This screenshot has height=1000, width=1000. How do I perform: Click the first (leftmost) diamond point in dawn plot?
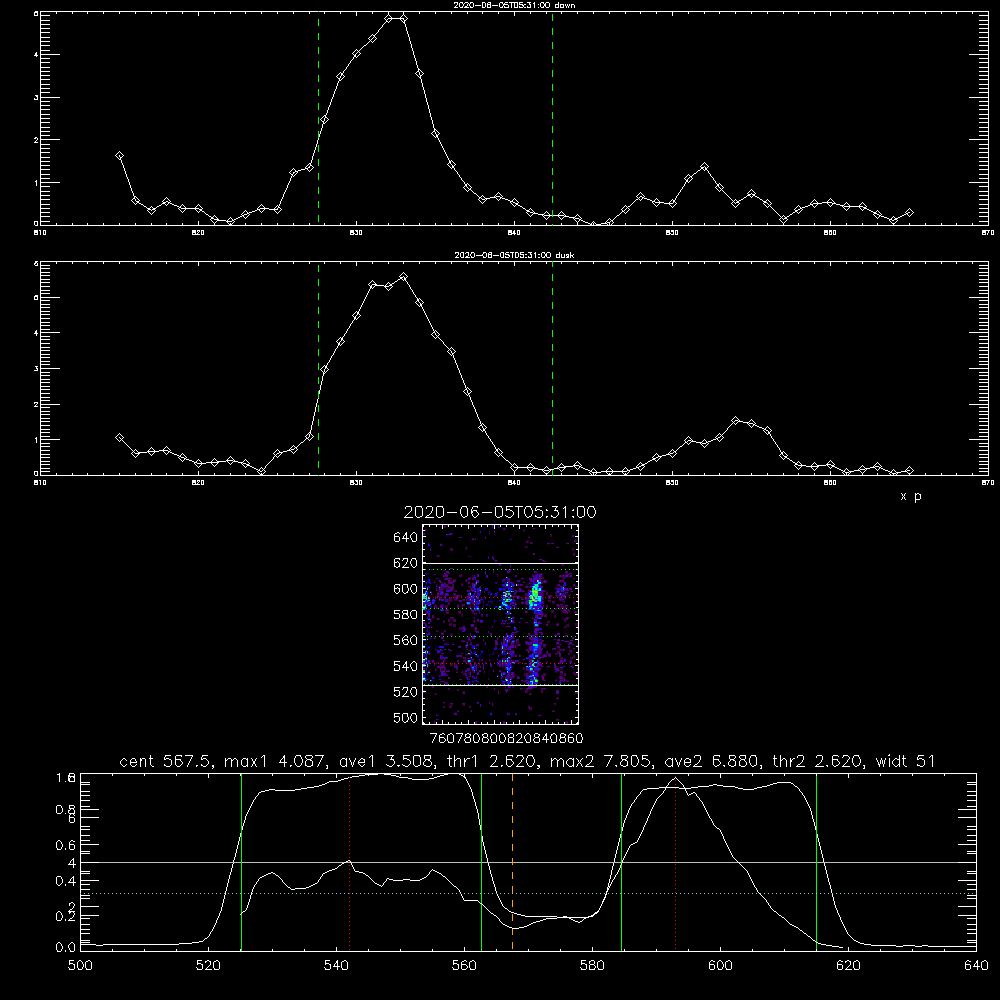tap(119, 156)
